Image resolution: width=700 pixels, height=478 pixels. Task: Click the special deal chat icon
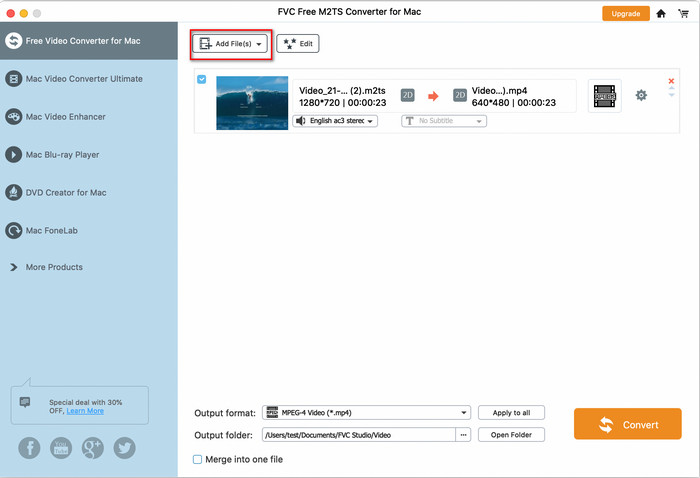tap(25, 403)
